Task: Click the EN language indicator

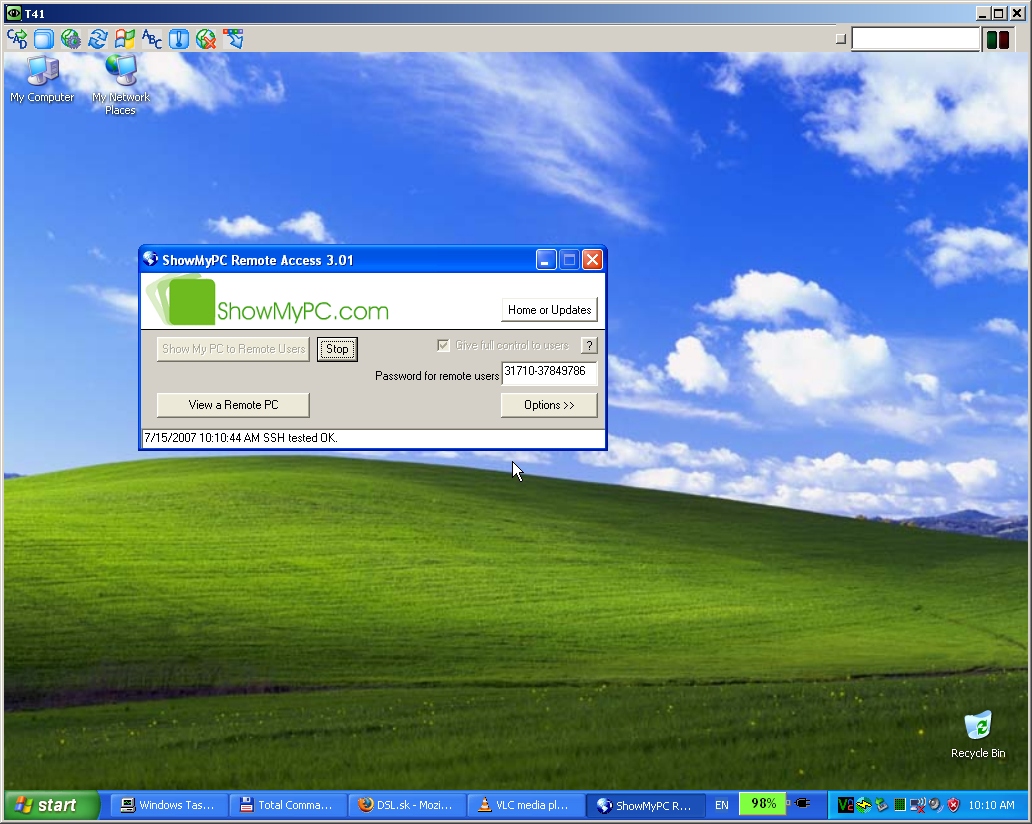Action: [722, 805]
